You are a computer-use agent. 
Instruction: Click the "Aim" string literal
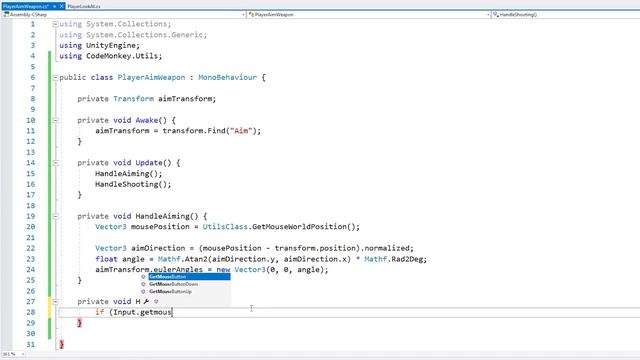pos(241,131)
